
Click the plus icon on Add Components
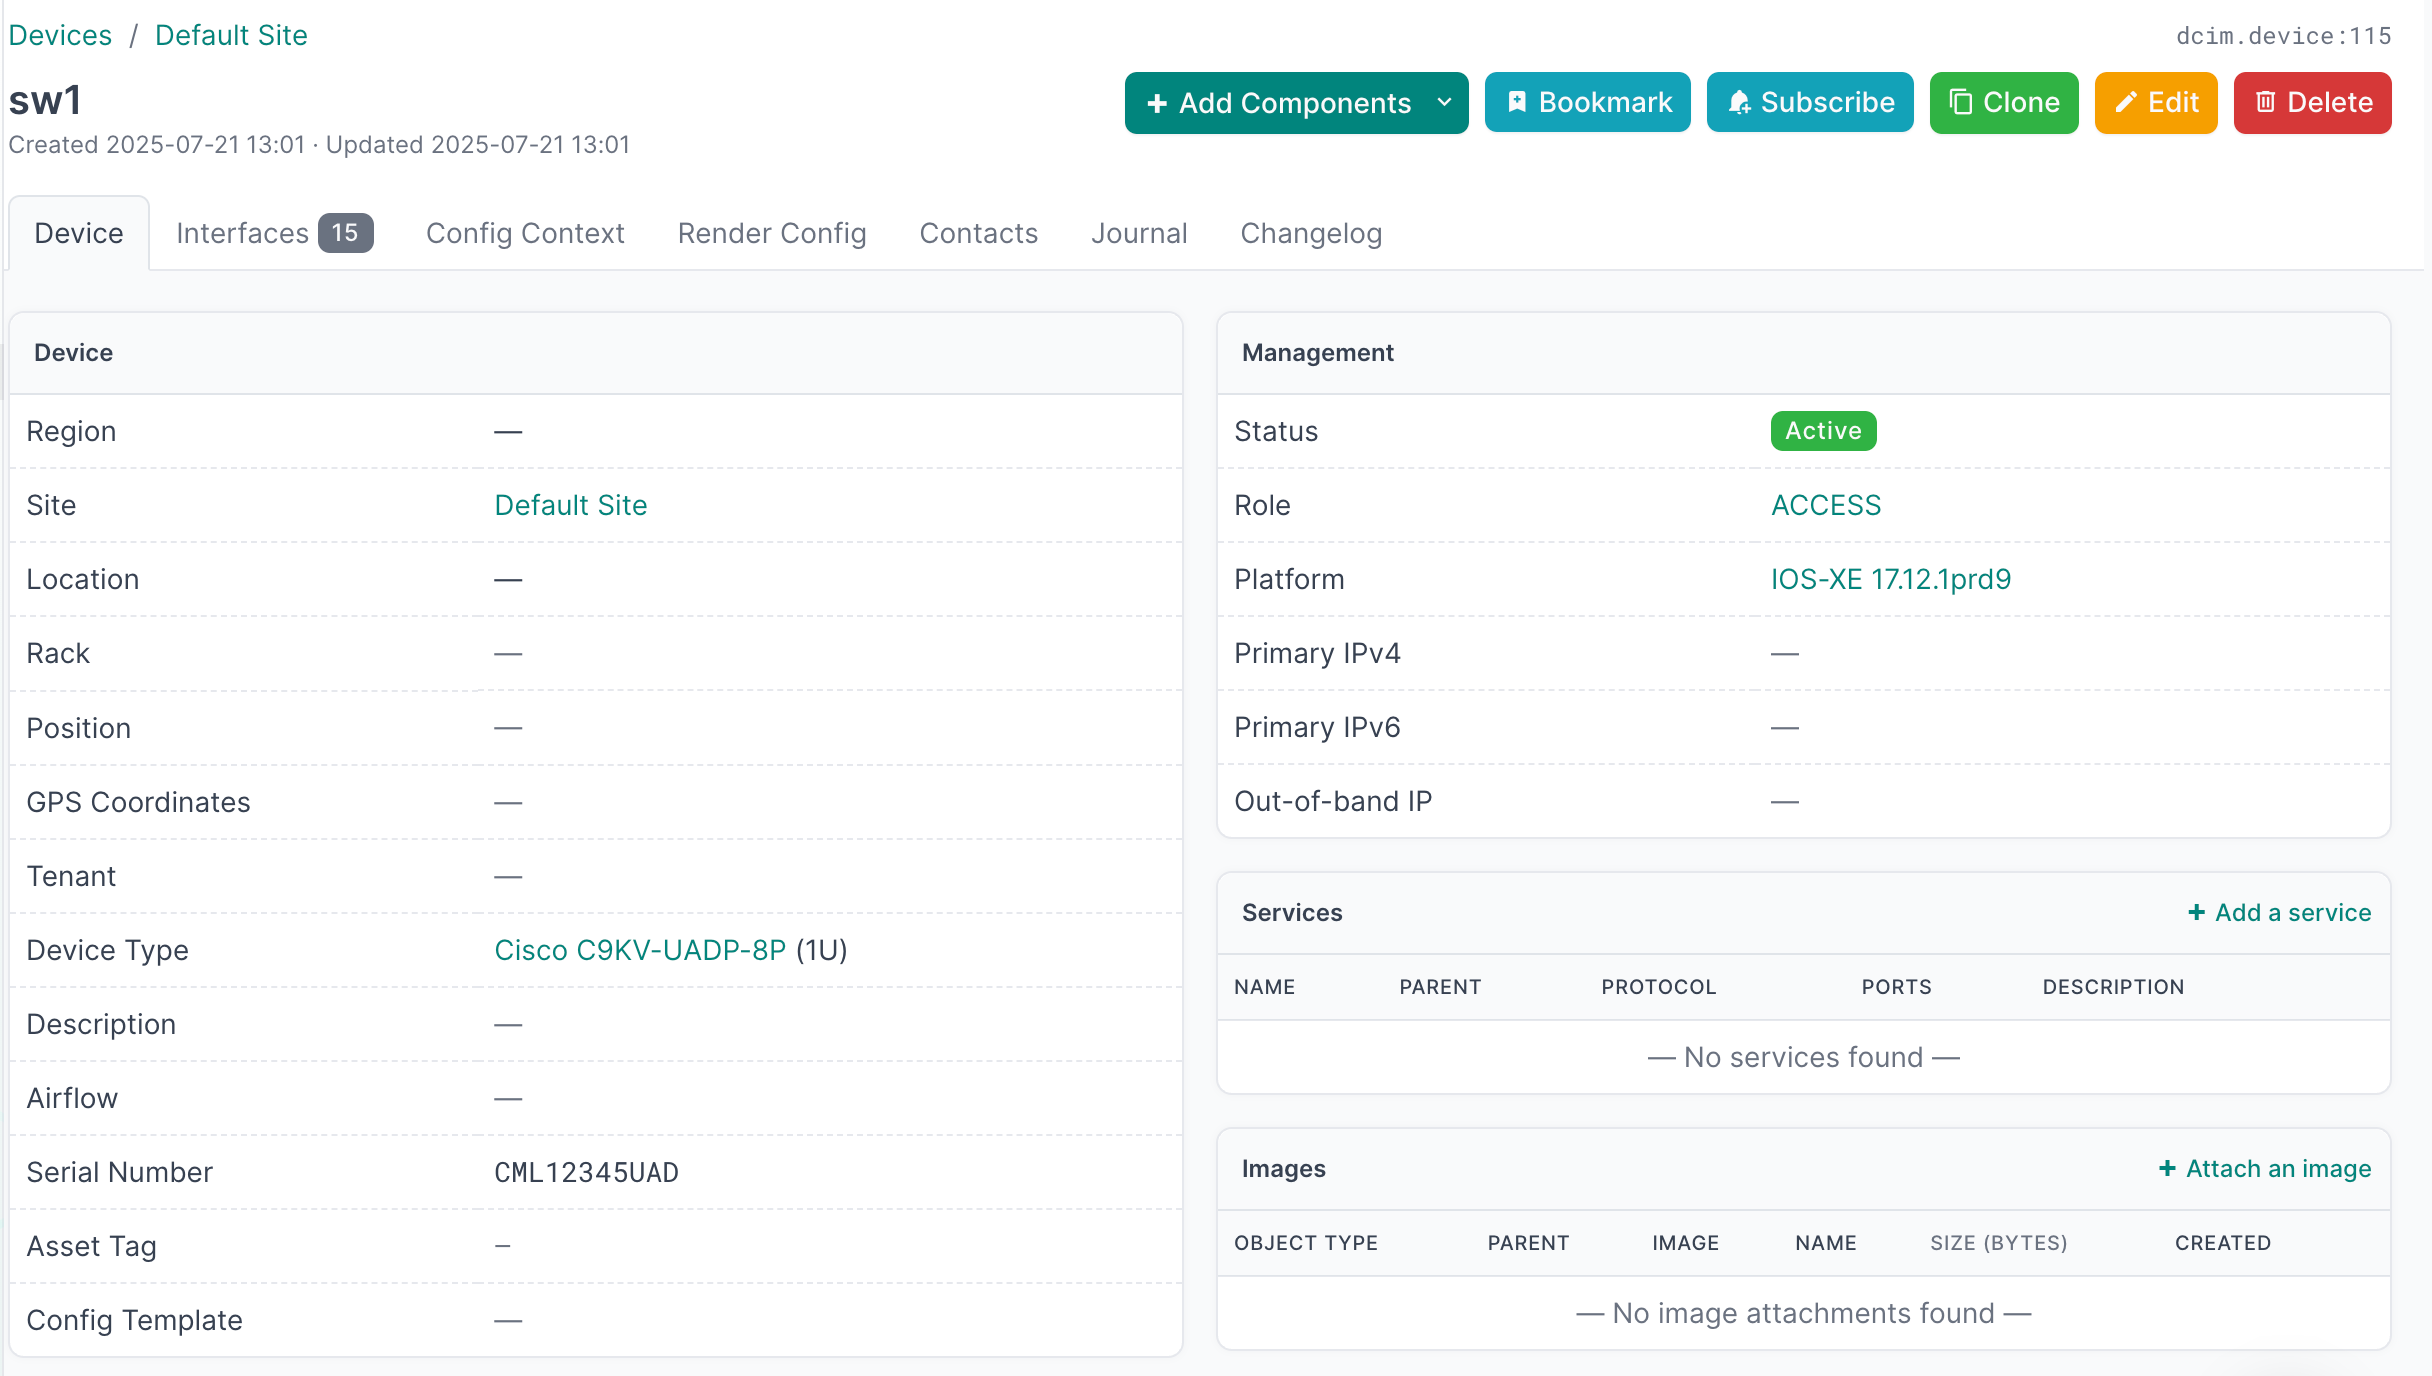[x=1157, y=103]
